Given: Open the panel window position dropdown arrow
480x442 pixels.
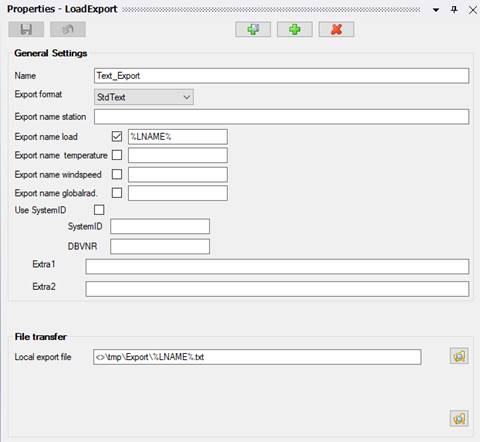Looking at the screenshot, I should (x=436, y=10).
